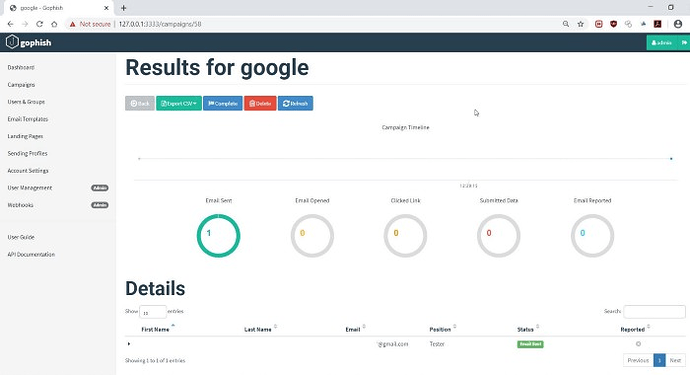Mark the campaign with Complete button
The width and height of the screenshot is (690, 375).
coord(223,103)
